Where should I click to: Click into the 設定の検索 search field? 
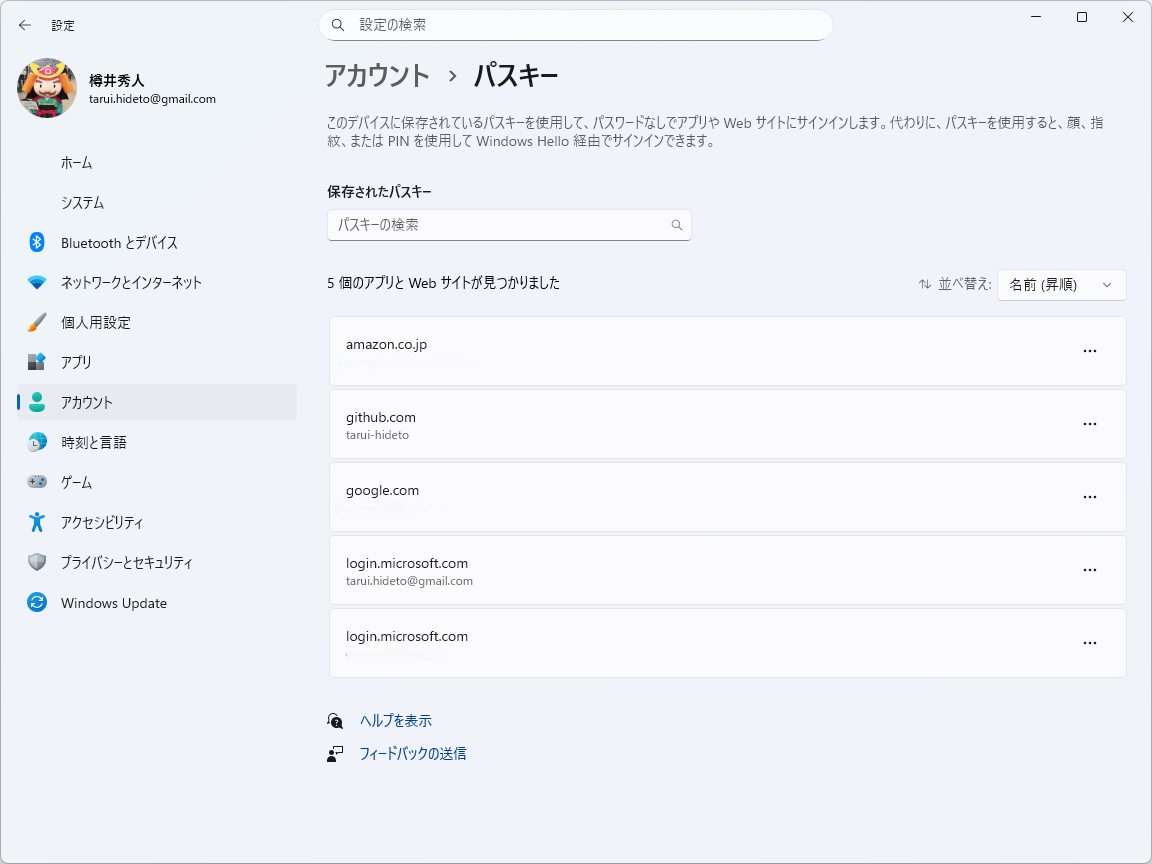(575, 24)
